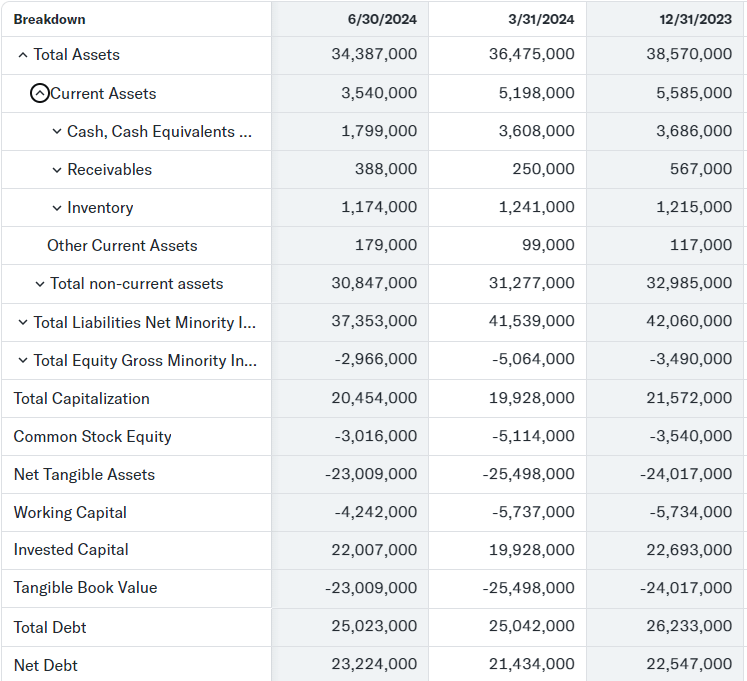The width and height of the screenshot is (747, 681).
Task: Click the Breakdown column header
Action: (49, 19)
